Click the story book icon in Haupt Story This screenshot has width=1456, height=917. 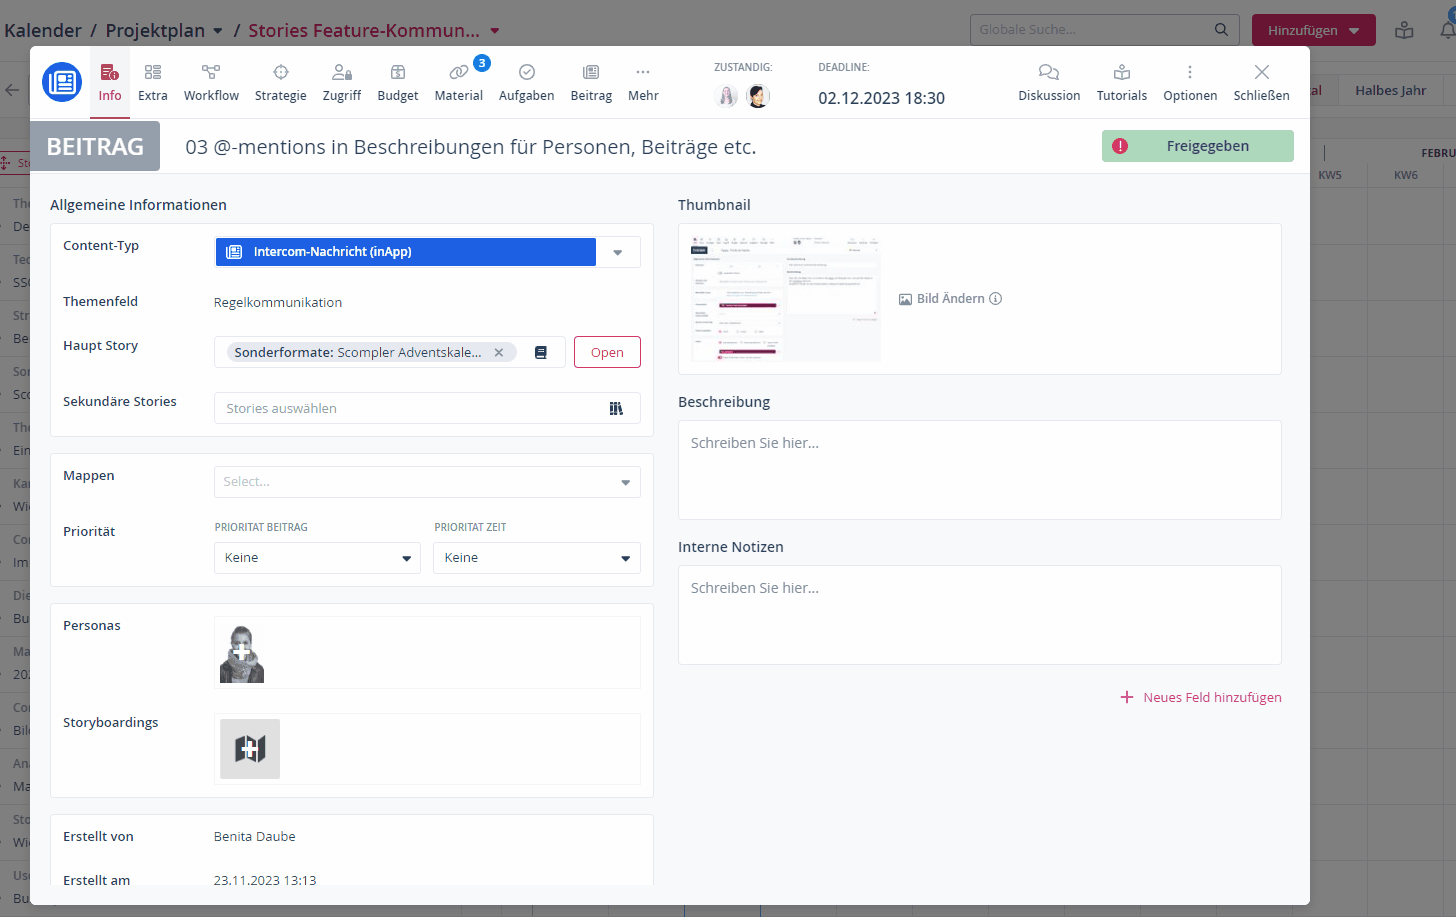541,352
